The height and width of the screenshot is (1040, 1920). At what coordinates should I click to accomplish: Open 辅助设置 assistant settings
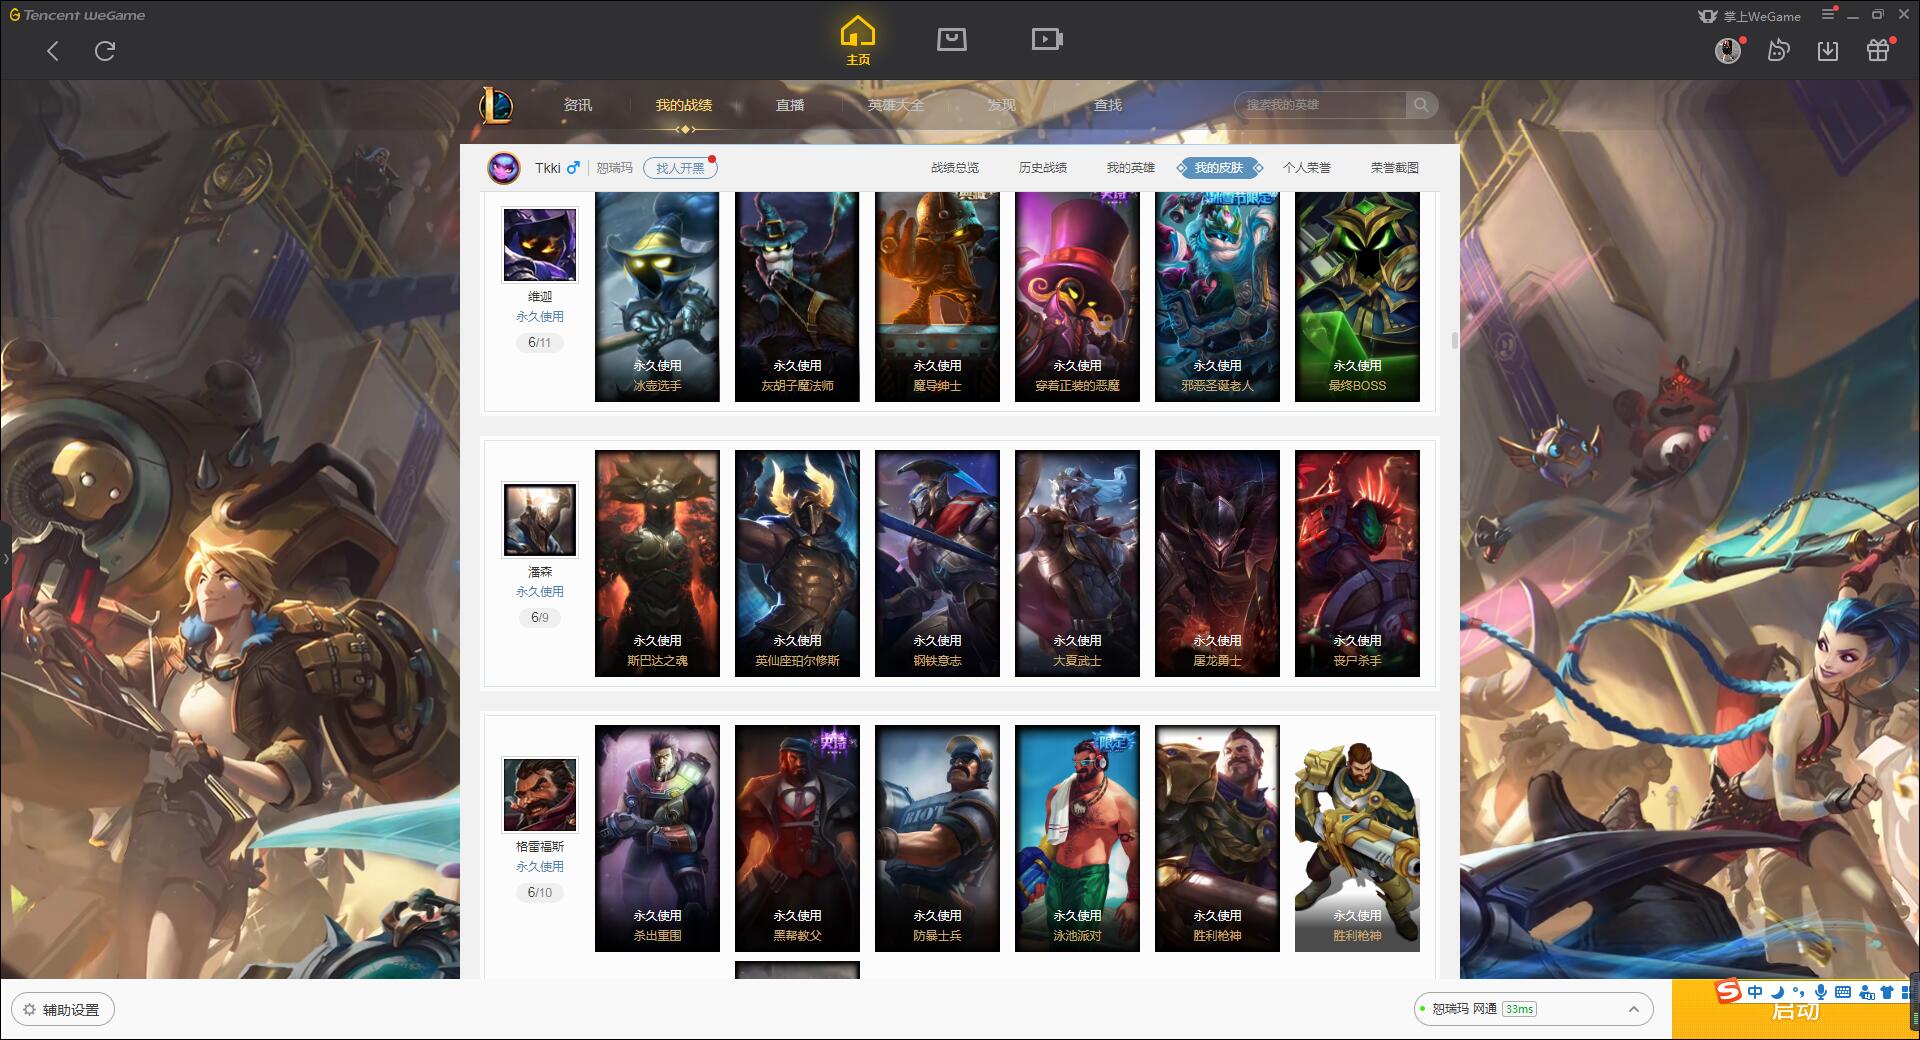63,1009
